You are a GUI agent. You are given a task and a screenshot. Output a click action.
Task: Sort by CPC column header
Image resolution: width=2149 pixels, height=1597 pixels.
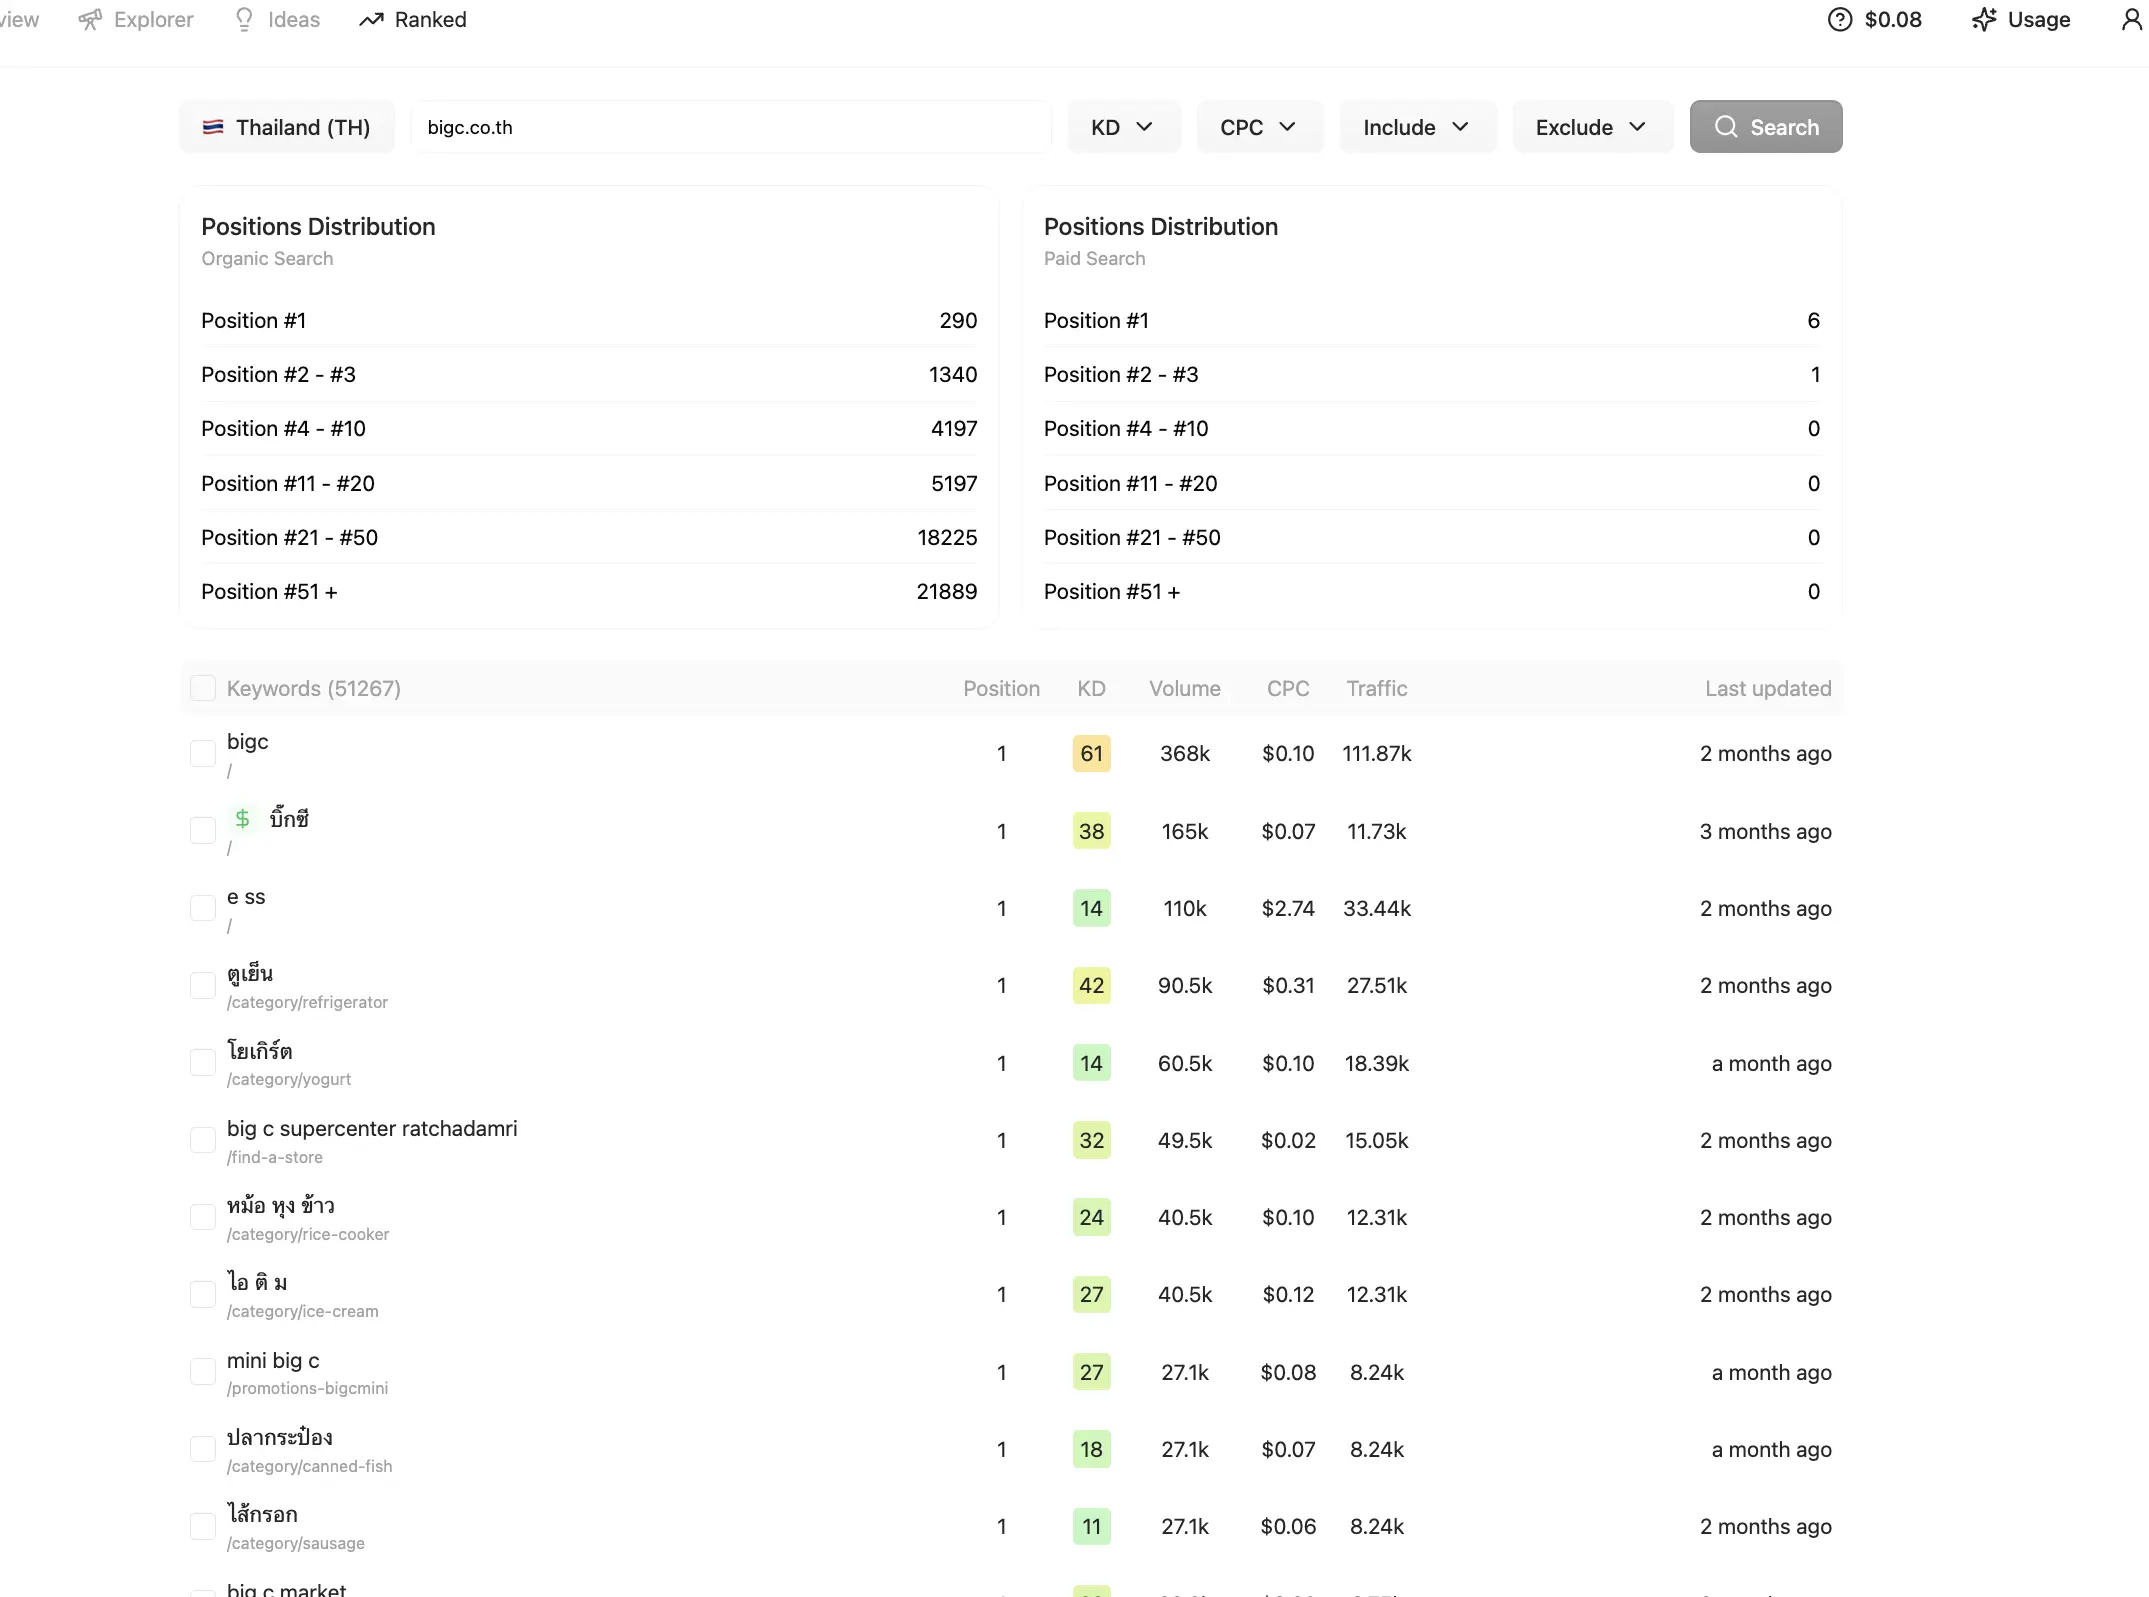pyautogui.click(x=1288, y=688)
